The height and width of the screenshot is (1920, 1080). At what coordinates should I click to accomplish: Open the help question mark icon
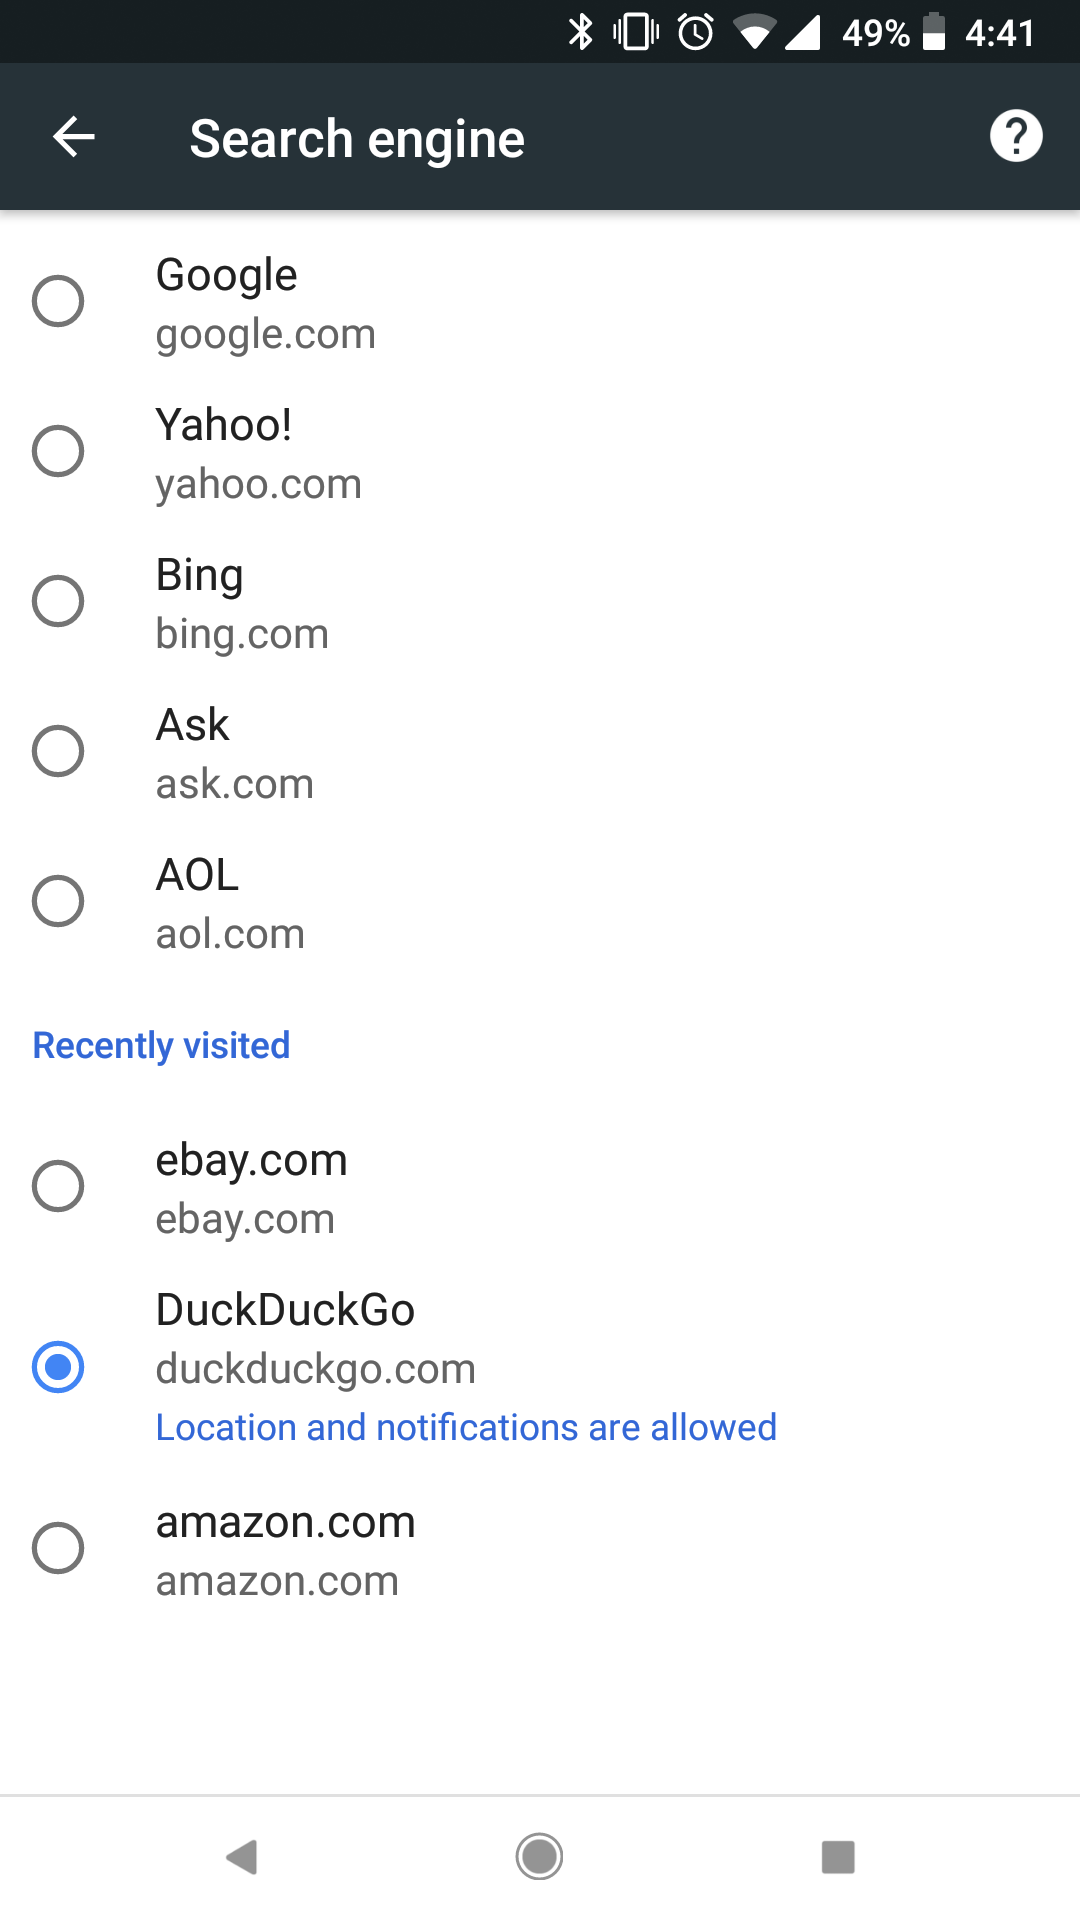tap(1016, 136)
